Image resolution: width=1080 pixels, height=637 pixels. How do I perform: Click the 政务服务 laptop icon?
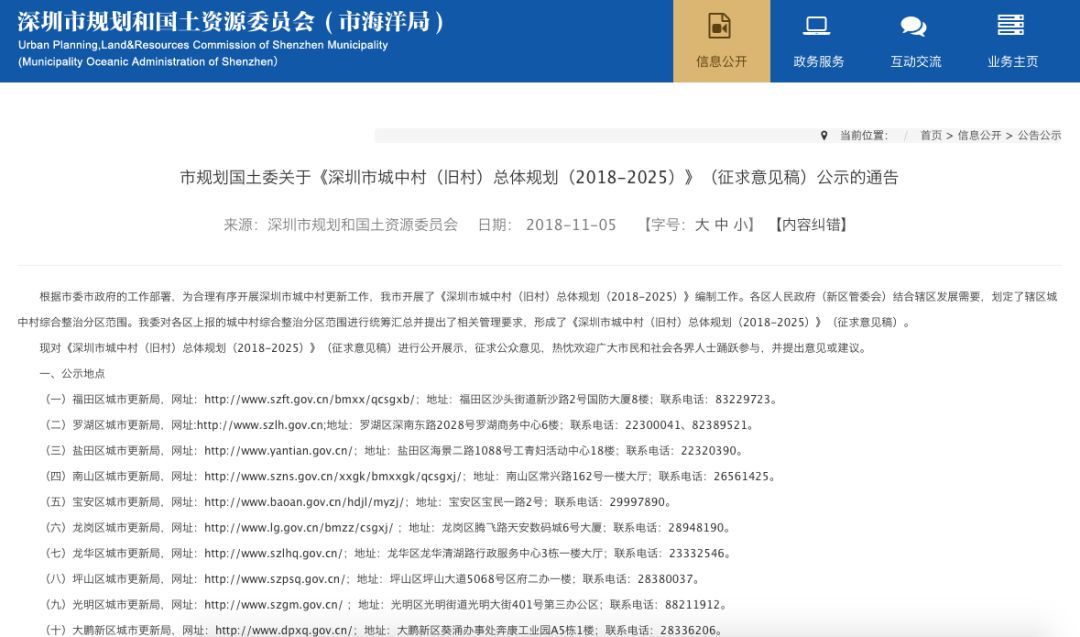pyautogui.click(x=817, y=25)
